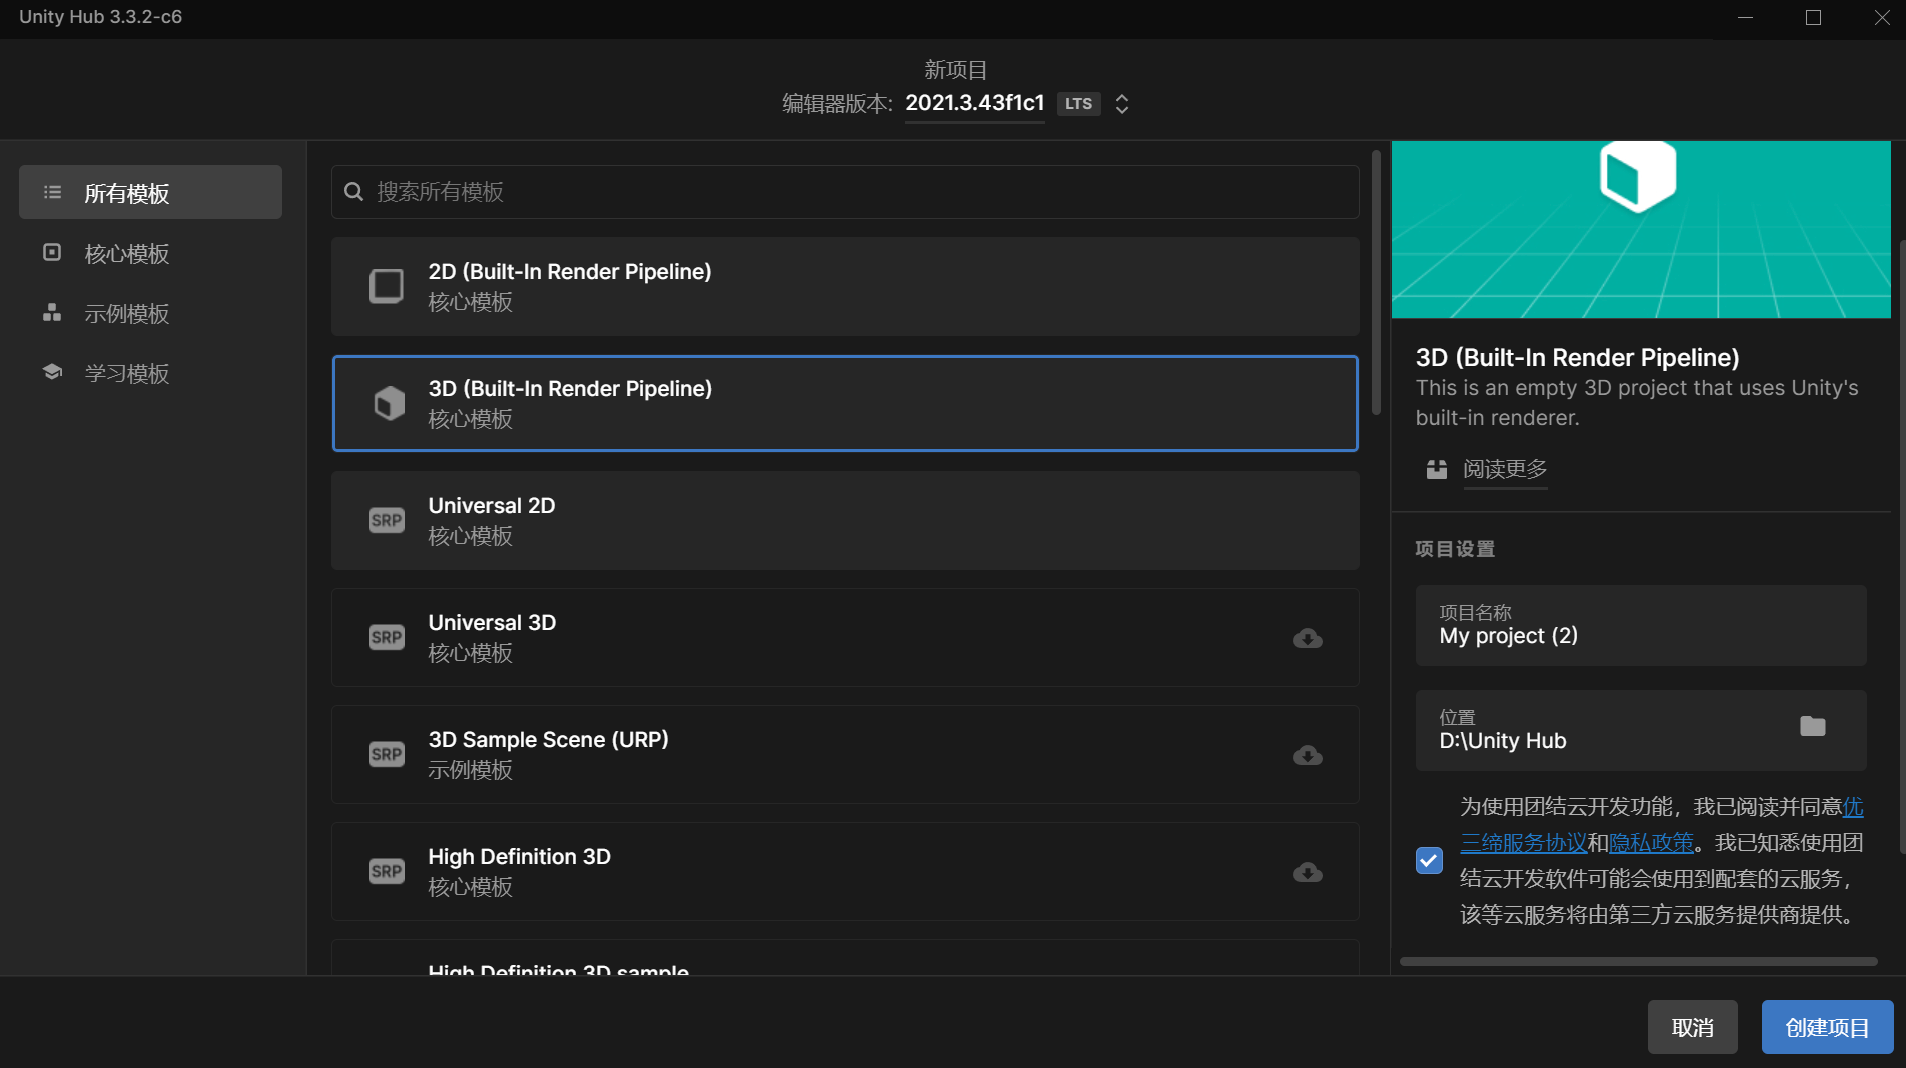Viewport: 1906px width, 1068px height.
Task: Click the search magnifier icon
Action: pyautogui.click(x=353, y=191)
